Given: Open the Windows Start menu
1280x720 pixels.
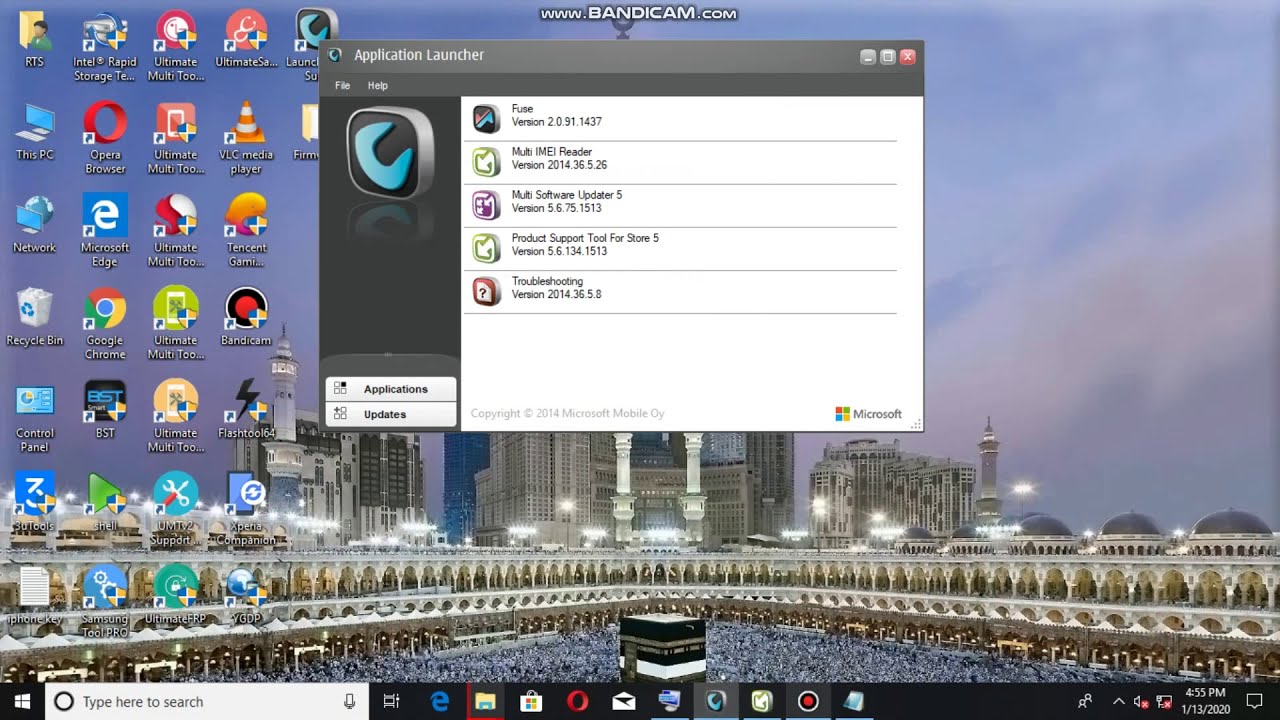Looking at the screenshot, I should coord(22,702).
